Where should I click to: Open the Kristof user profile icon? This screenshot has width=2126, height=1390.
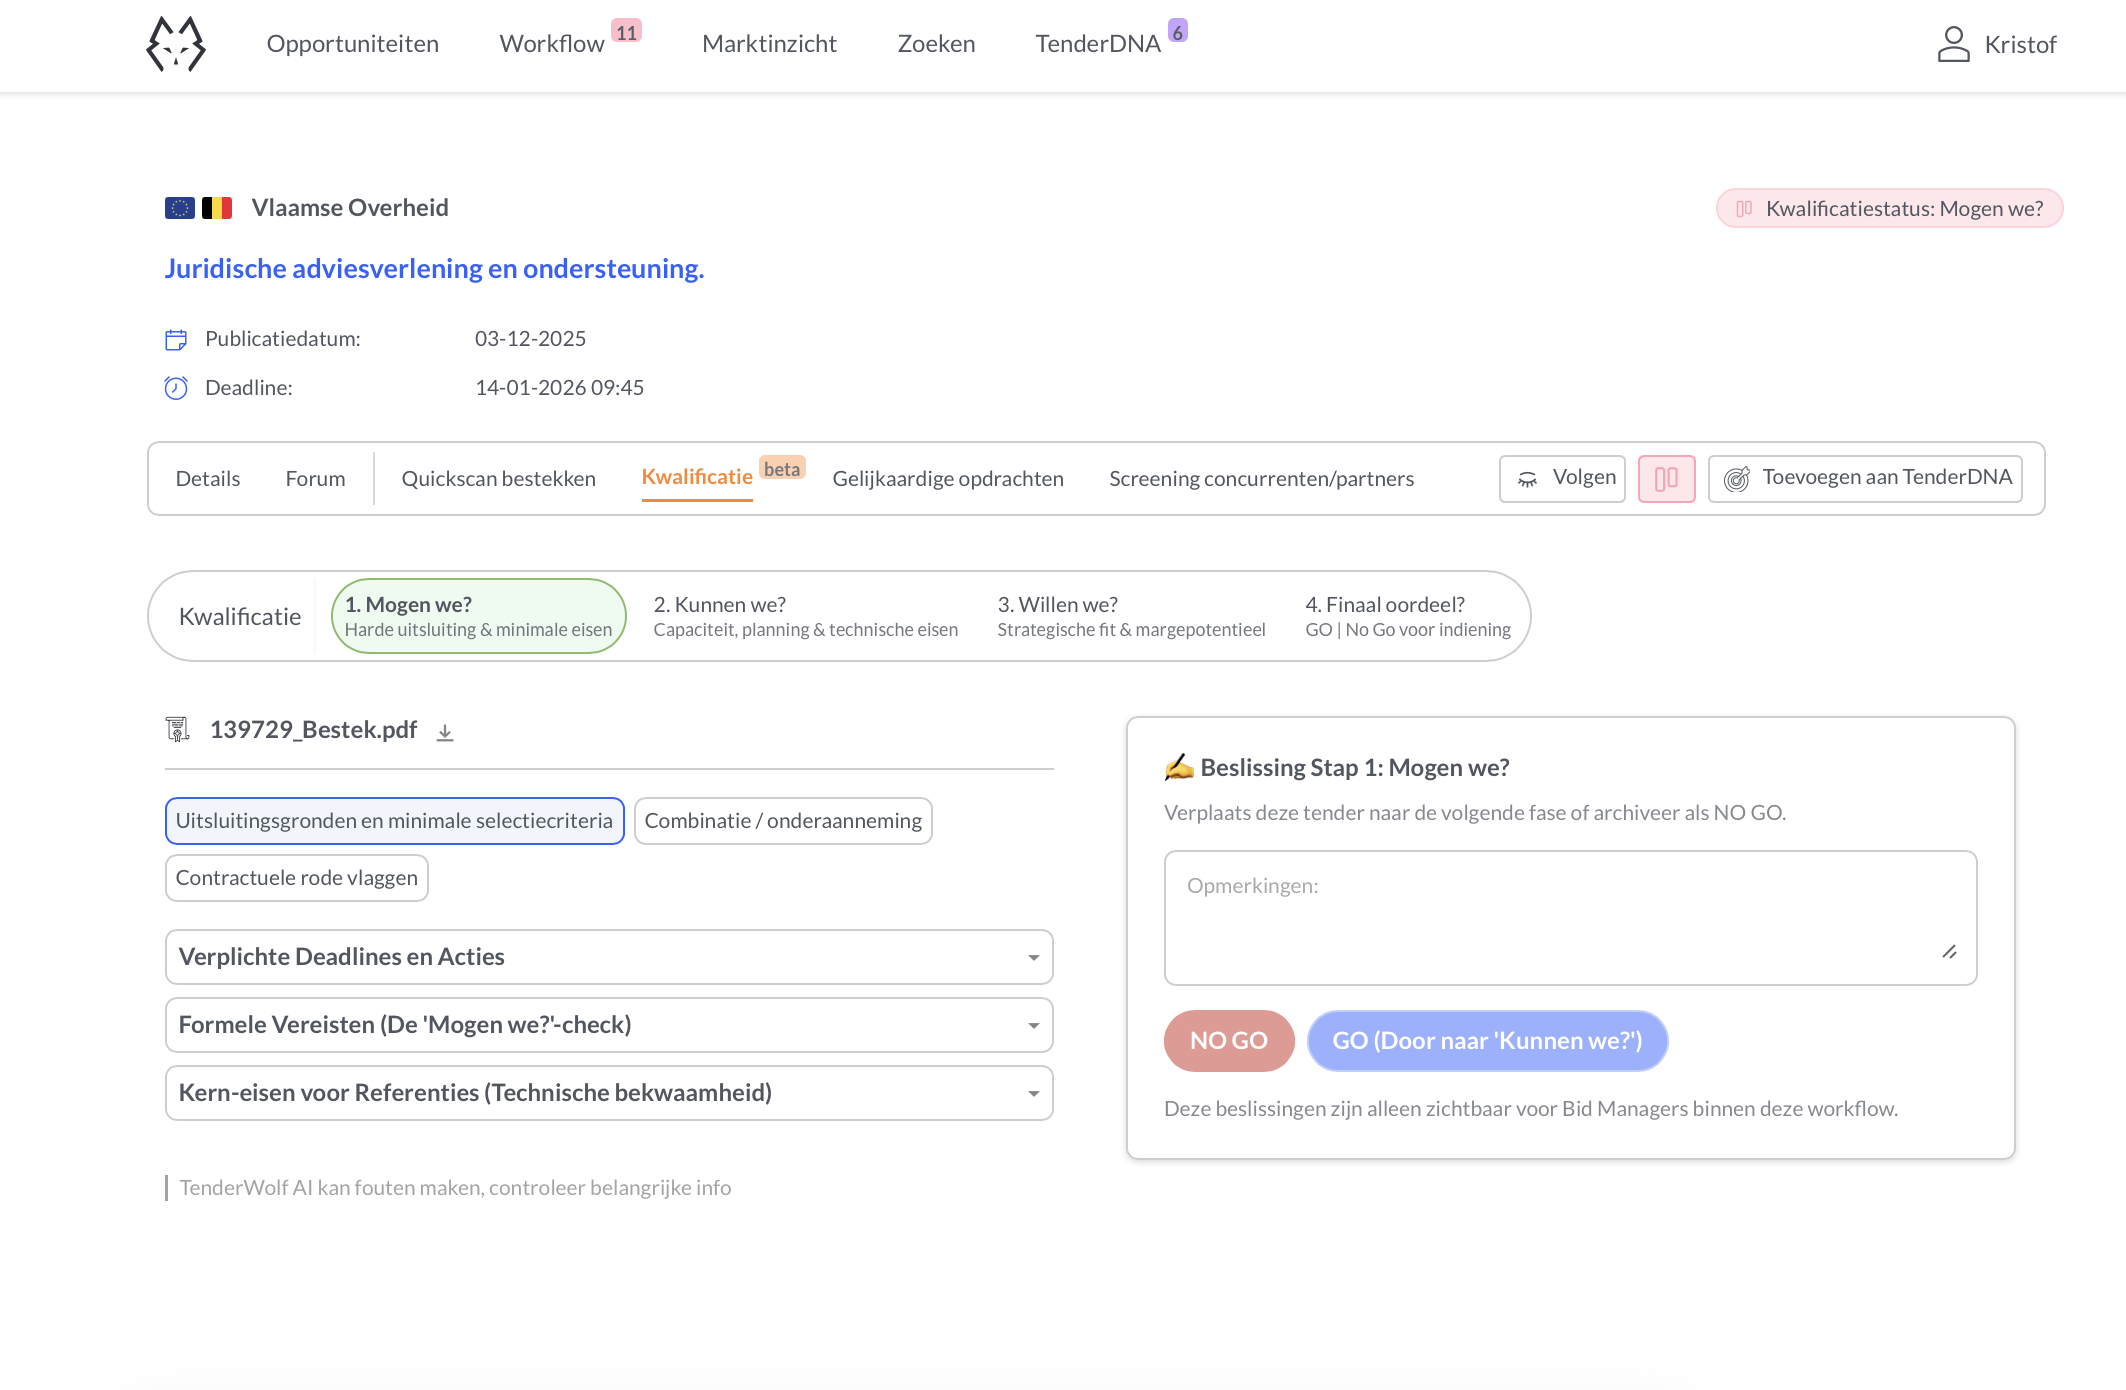[x=1952, y=44]
